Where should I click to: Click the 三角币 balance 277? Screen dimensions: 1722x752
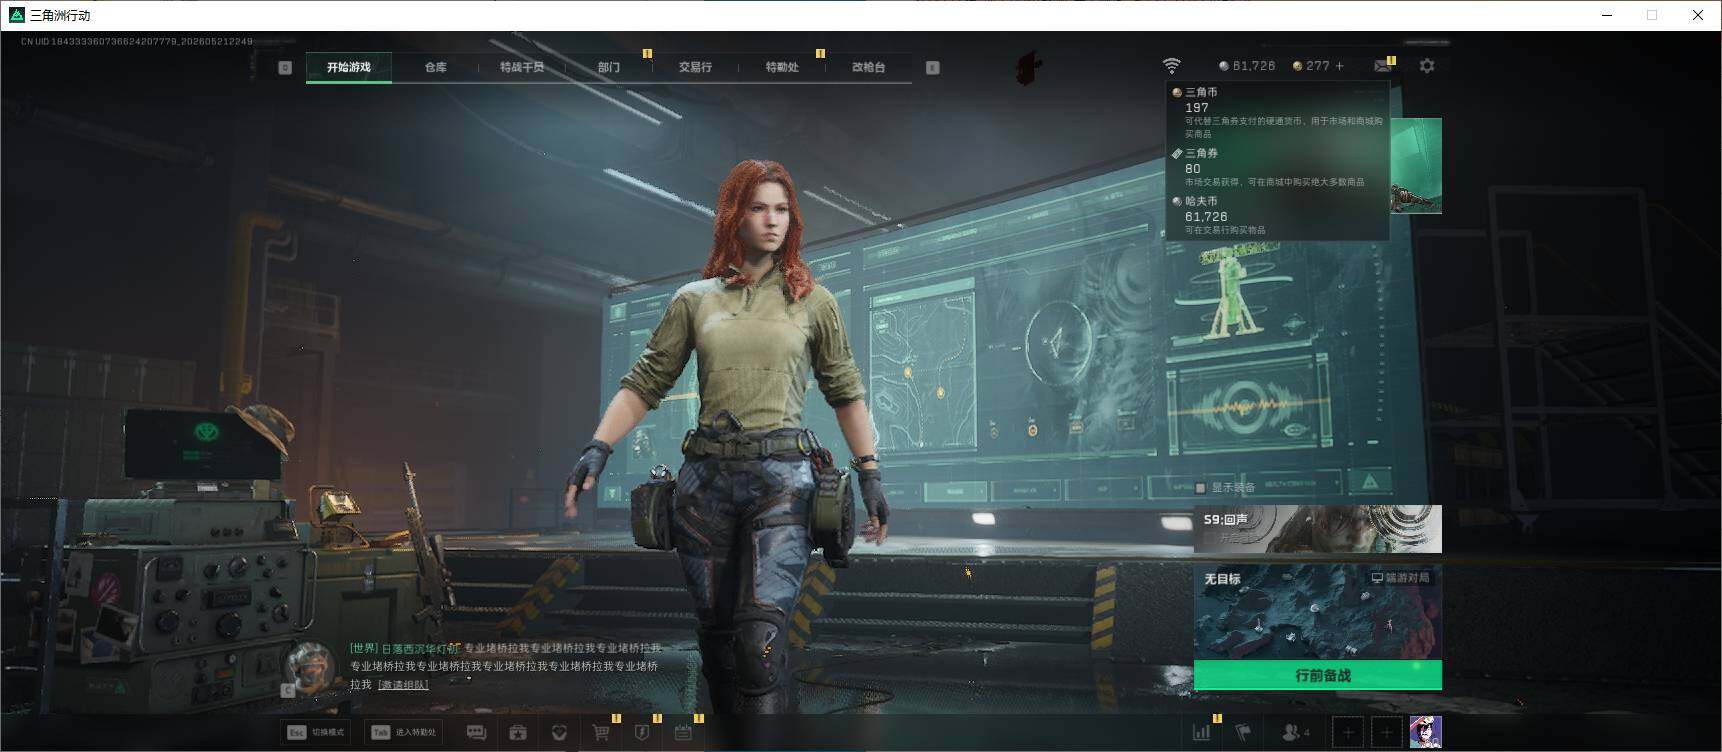[x=1311, y=66]
